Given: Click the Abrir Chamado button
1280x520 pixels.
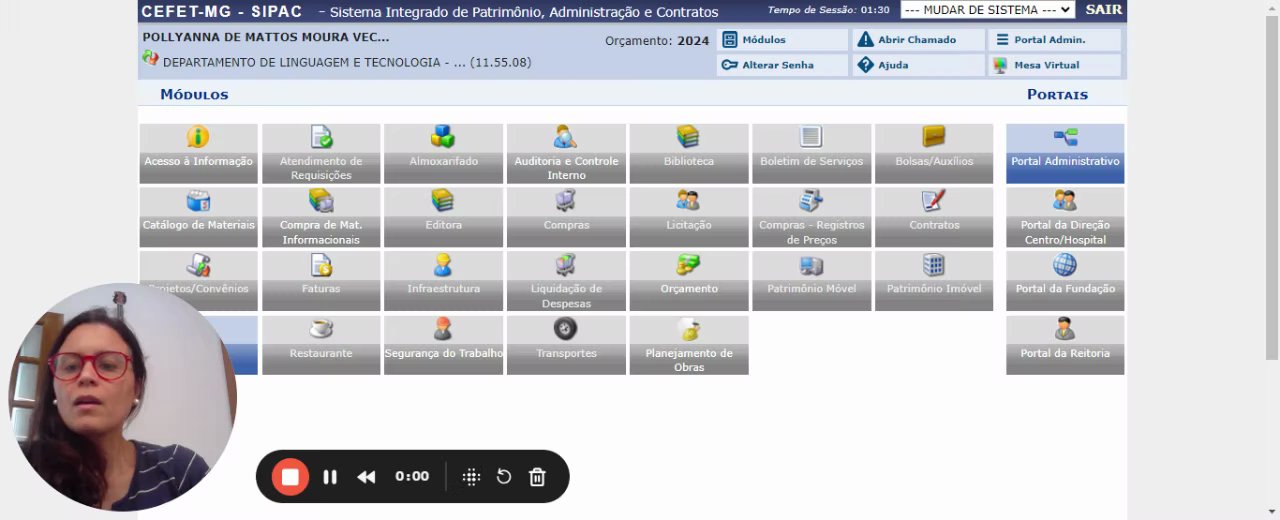Looking at the screenshot, I should [x=918, y=40].
